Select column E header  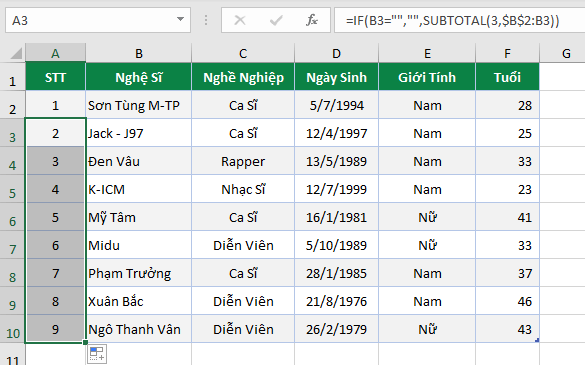427,53
